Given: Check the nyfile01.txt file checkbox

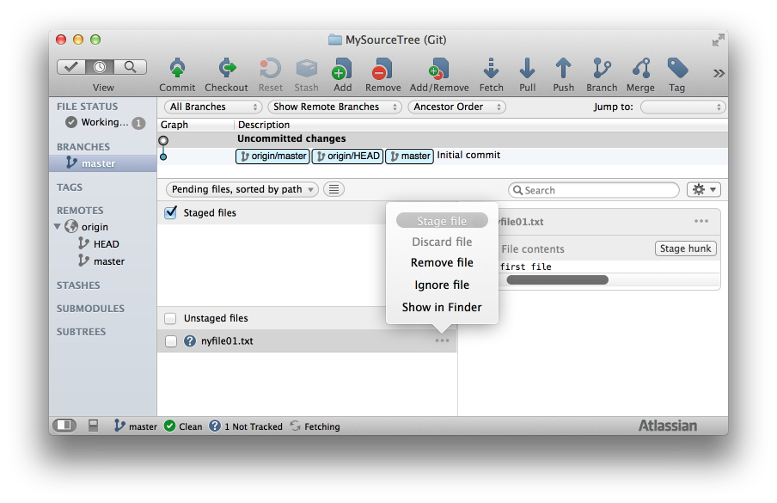Looking at the screenshot, I should [x=170, y=341].
